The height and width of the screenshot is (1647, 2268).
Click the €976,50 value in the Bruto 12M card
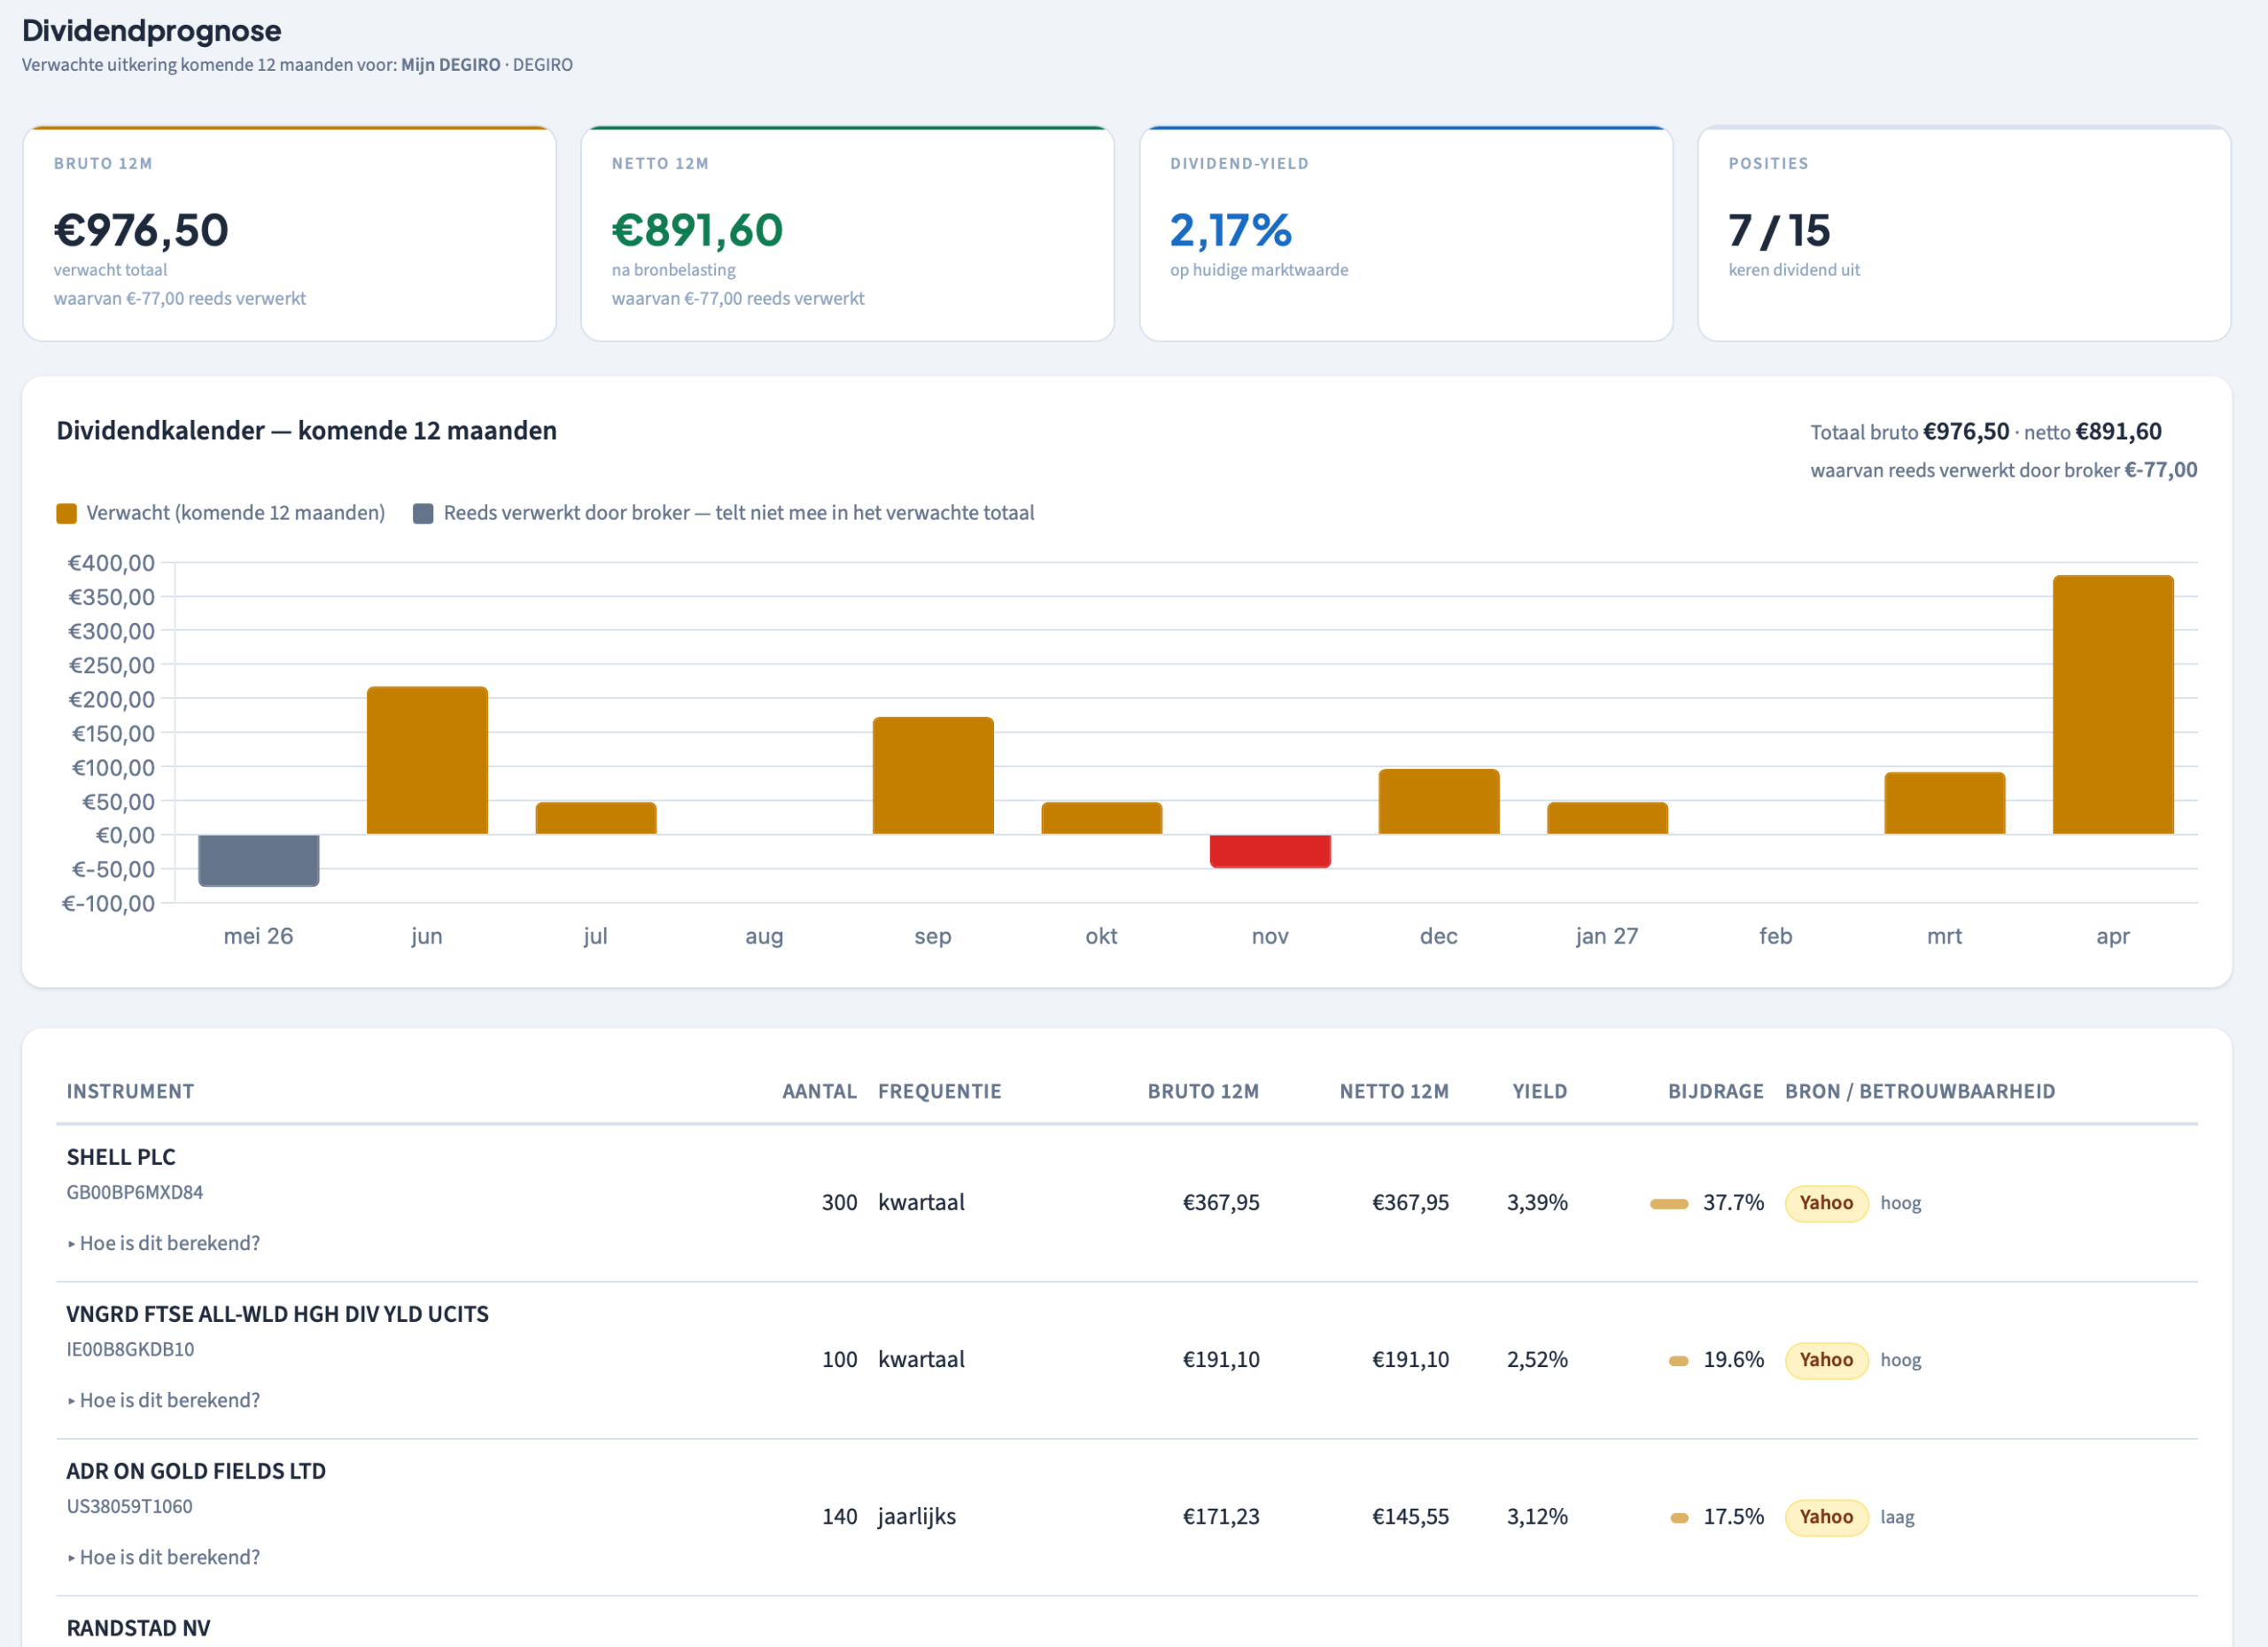(x=141, y=230)
